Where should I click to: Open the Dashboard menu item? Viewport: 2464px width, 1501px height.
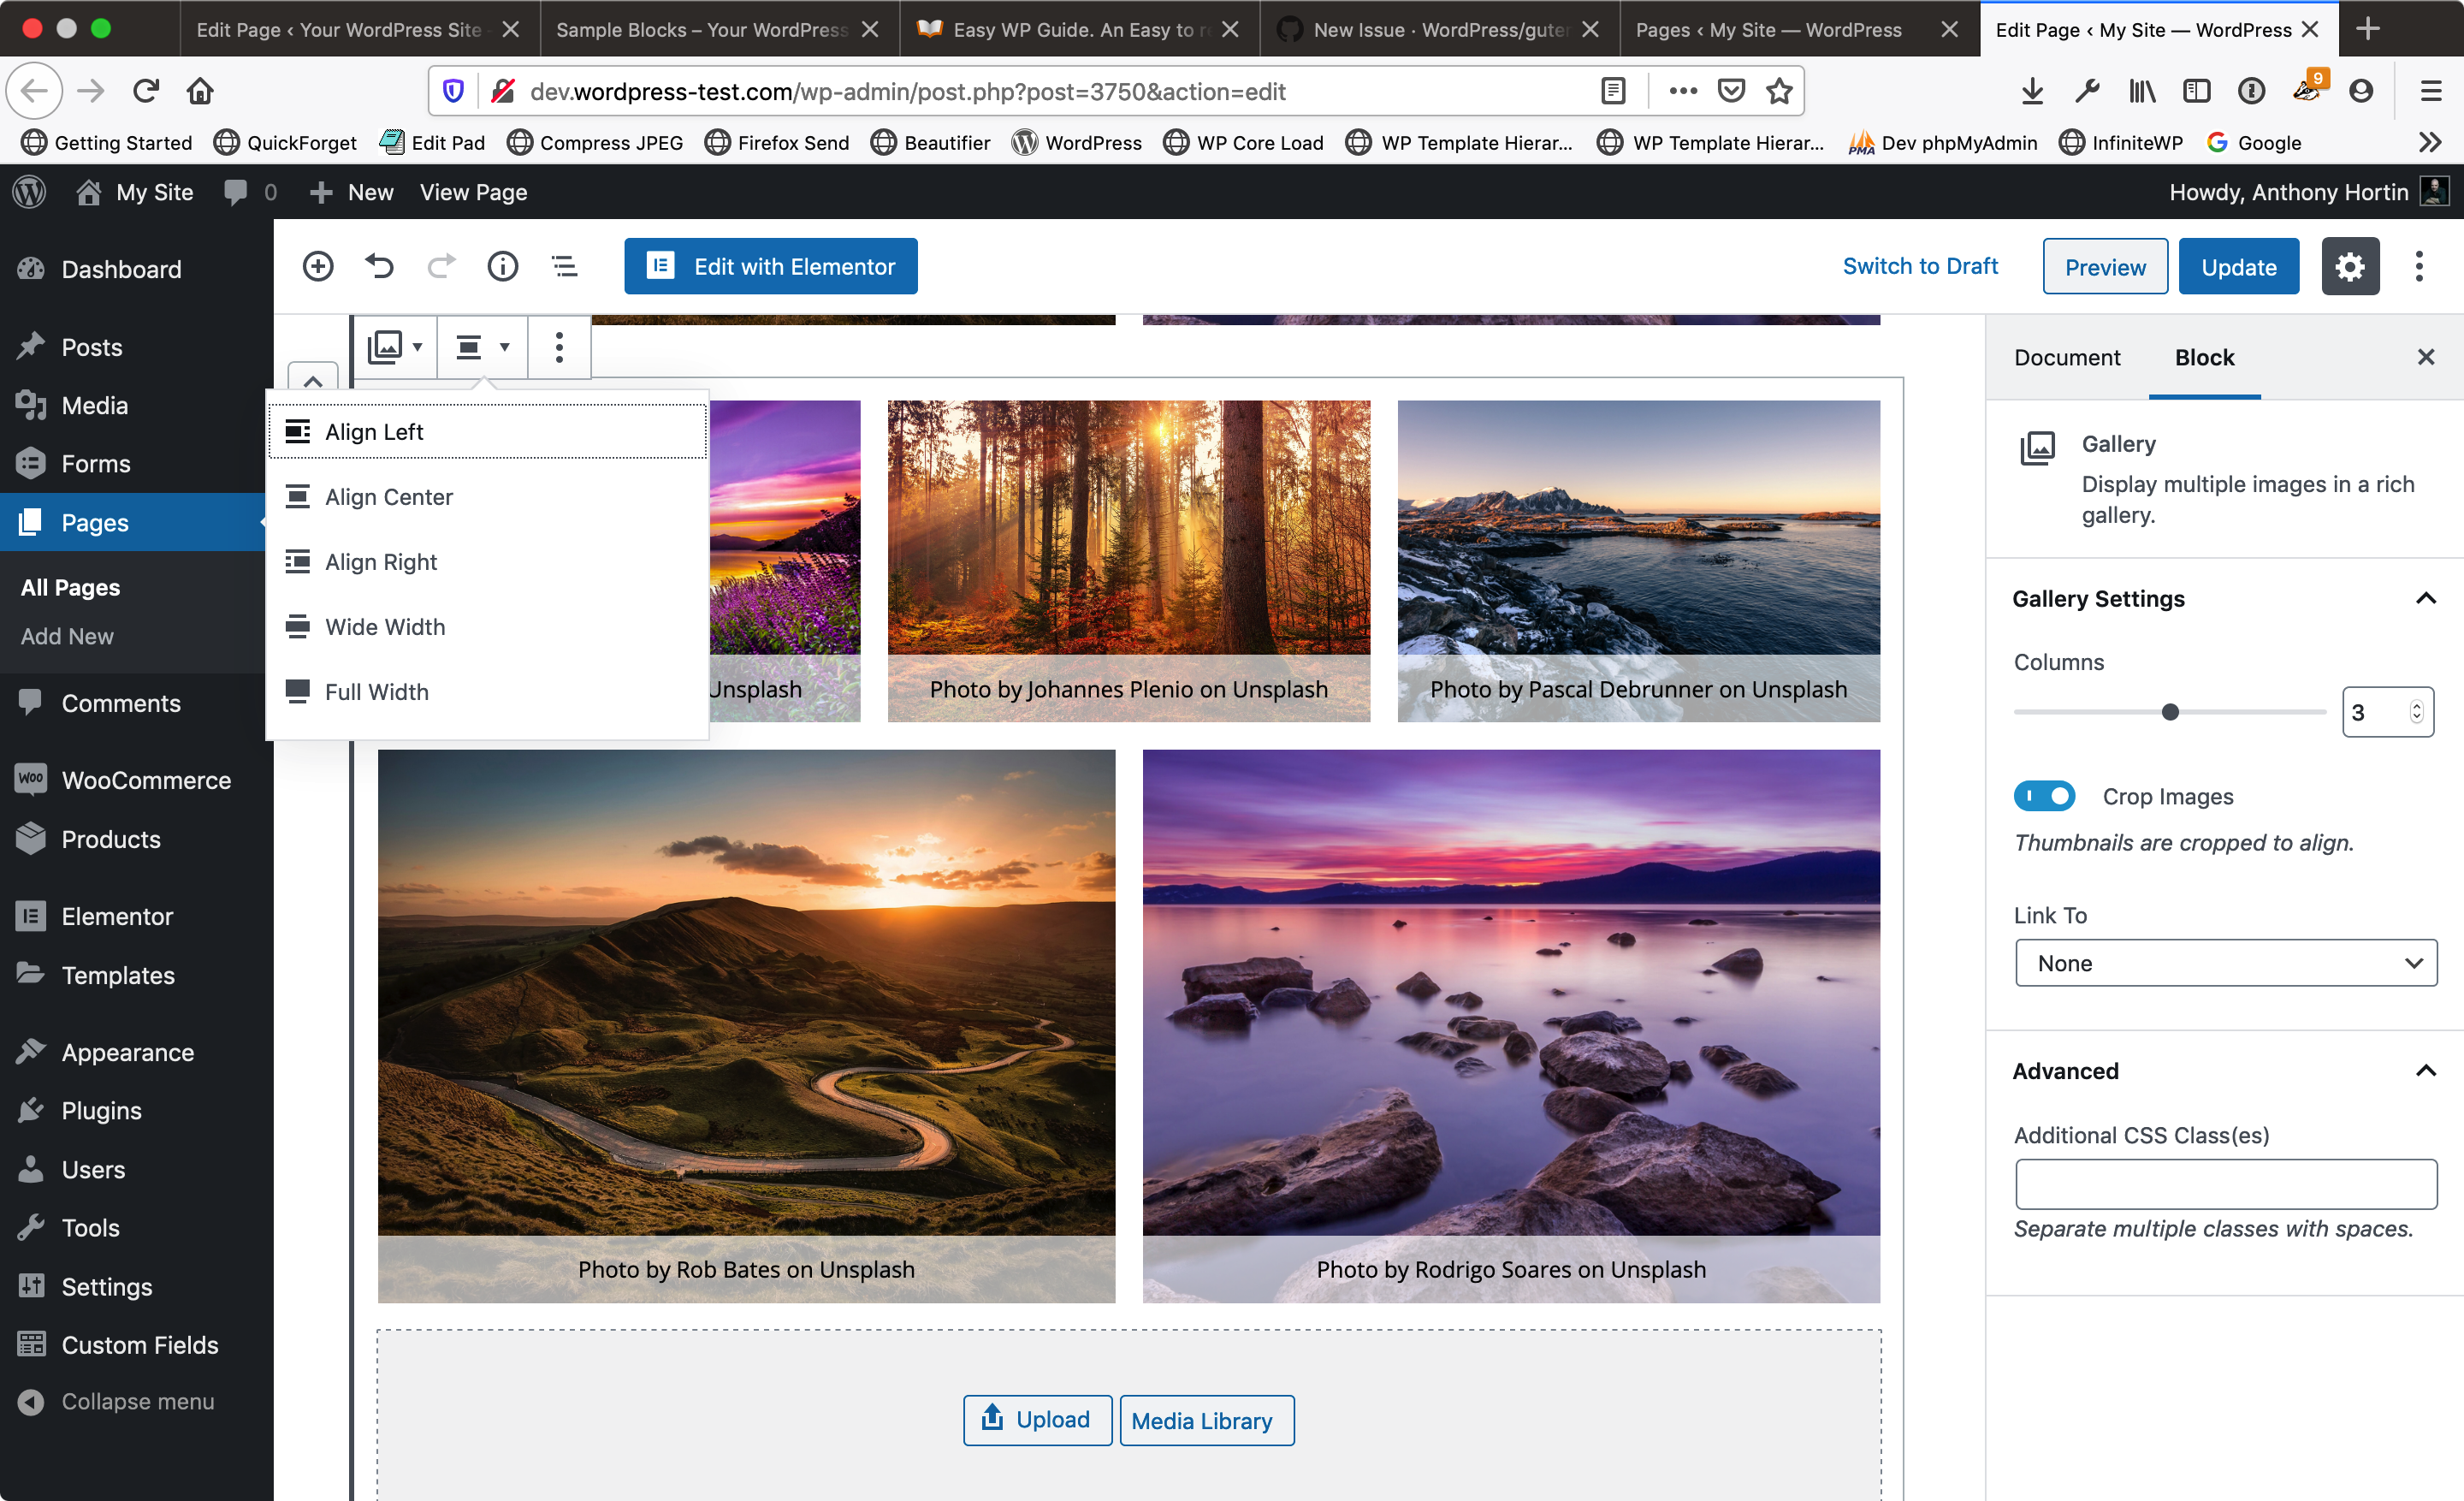pyautogui.click(x=120, y=269)
